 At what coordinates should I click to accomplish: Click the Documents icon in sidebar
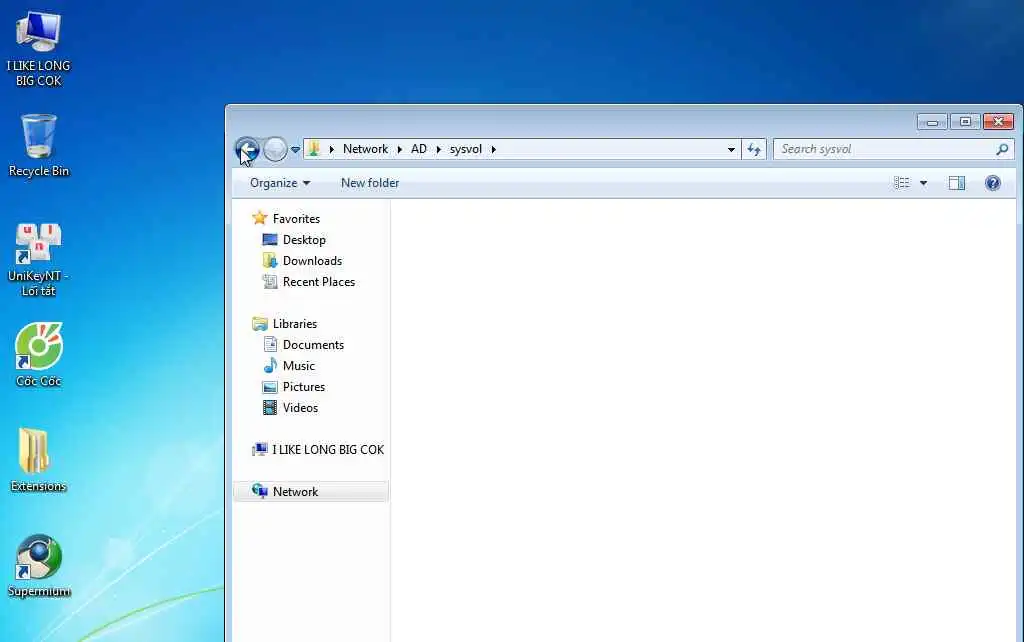[x=270, y=344]
